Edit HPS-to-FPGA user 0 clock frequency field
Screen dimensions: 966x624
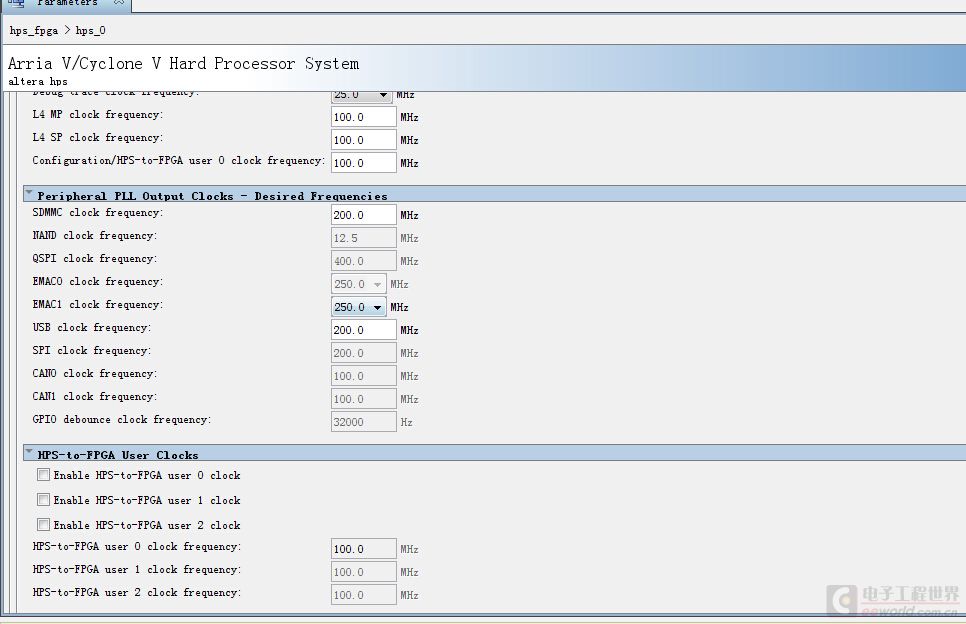click(x=363, y=549)
